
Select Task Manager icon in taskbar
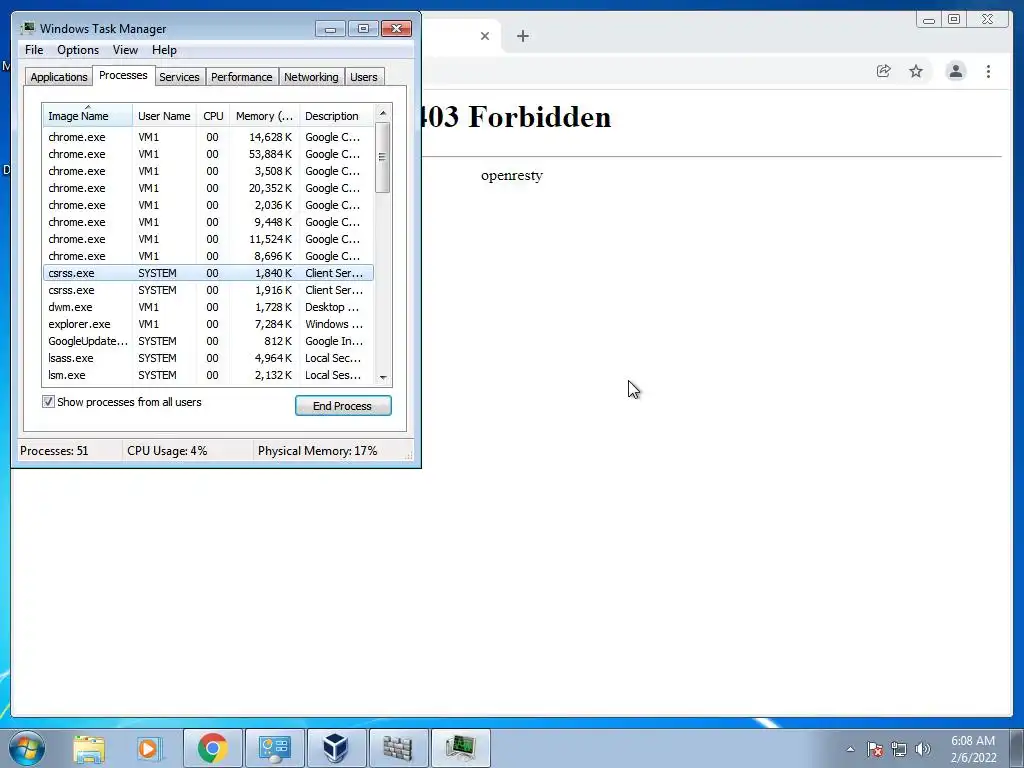[x=460, y=748]
